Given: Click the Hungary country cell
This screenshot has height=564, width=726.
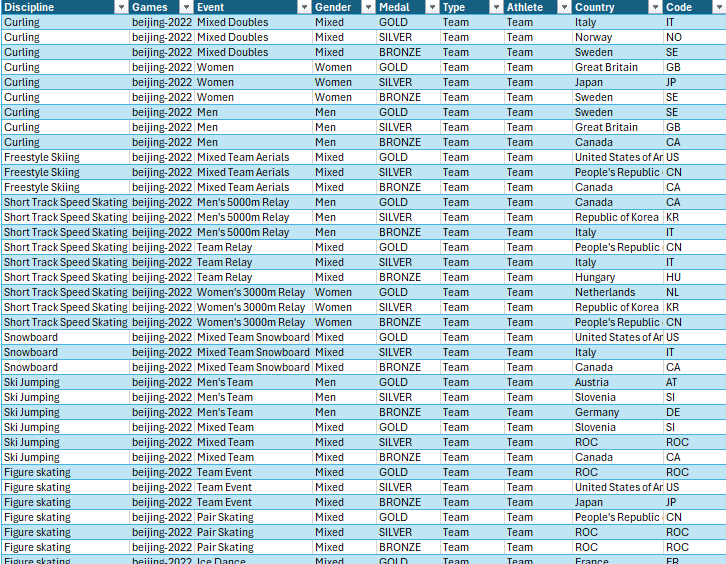Looking at the screenshot, I should click(x=618, y=277).
